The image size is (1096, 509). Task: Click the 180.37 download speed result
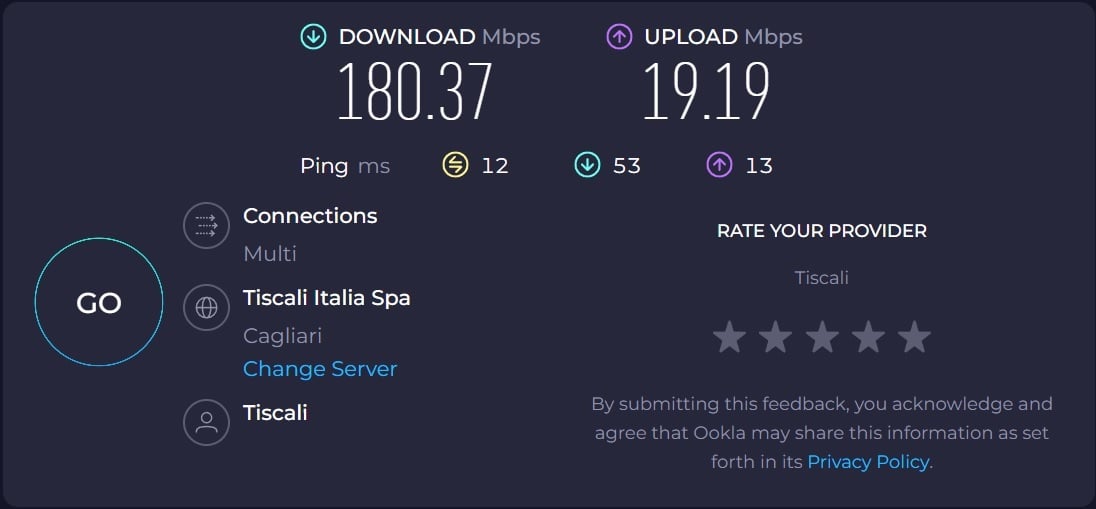(x=414, y=91)
